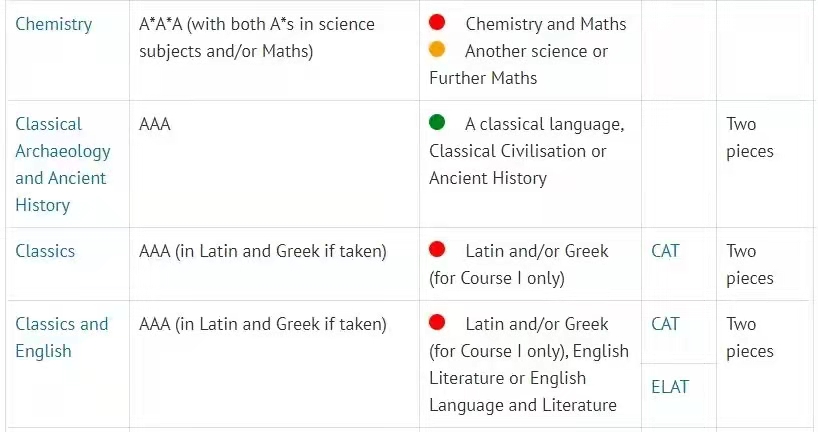This screenshot has width=818, height=432.
Task: Click red dot beside Chemistry and Maths
Action: 437,22
